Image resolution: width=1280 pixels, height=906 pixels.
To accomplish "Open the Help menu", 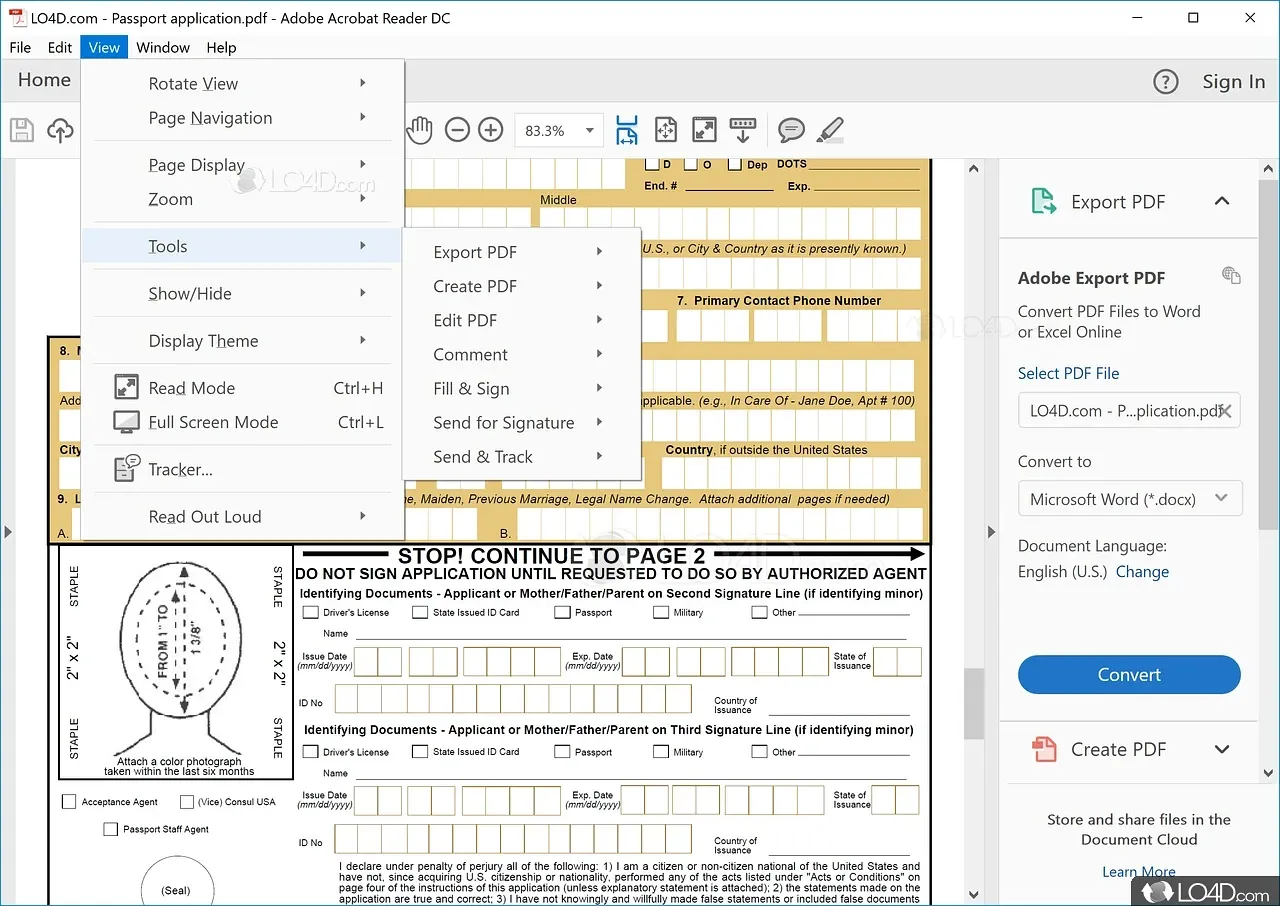I will pyautogui.click(x=221, y=47).
